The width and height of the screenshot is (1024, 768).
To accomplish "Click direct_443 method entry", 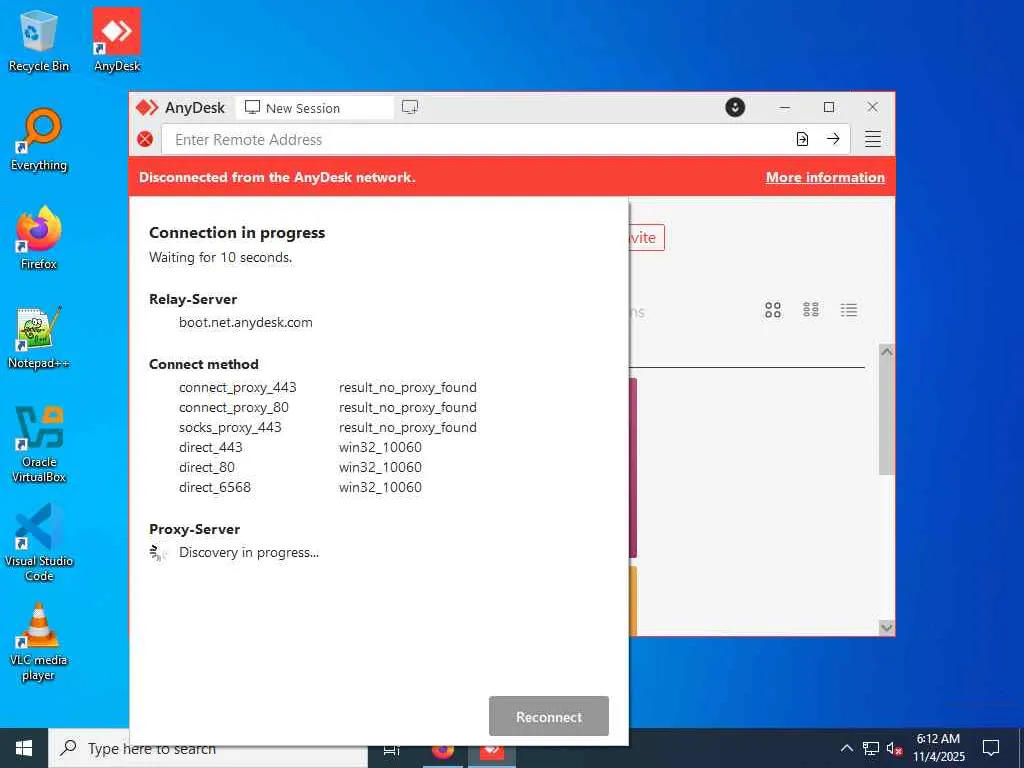I will point(210,447).
